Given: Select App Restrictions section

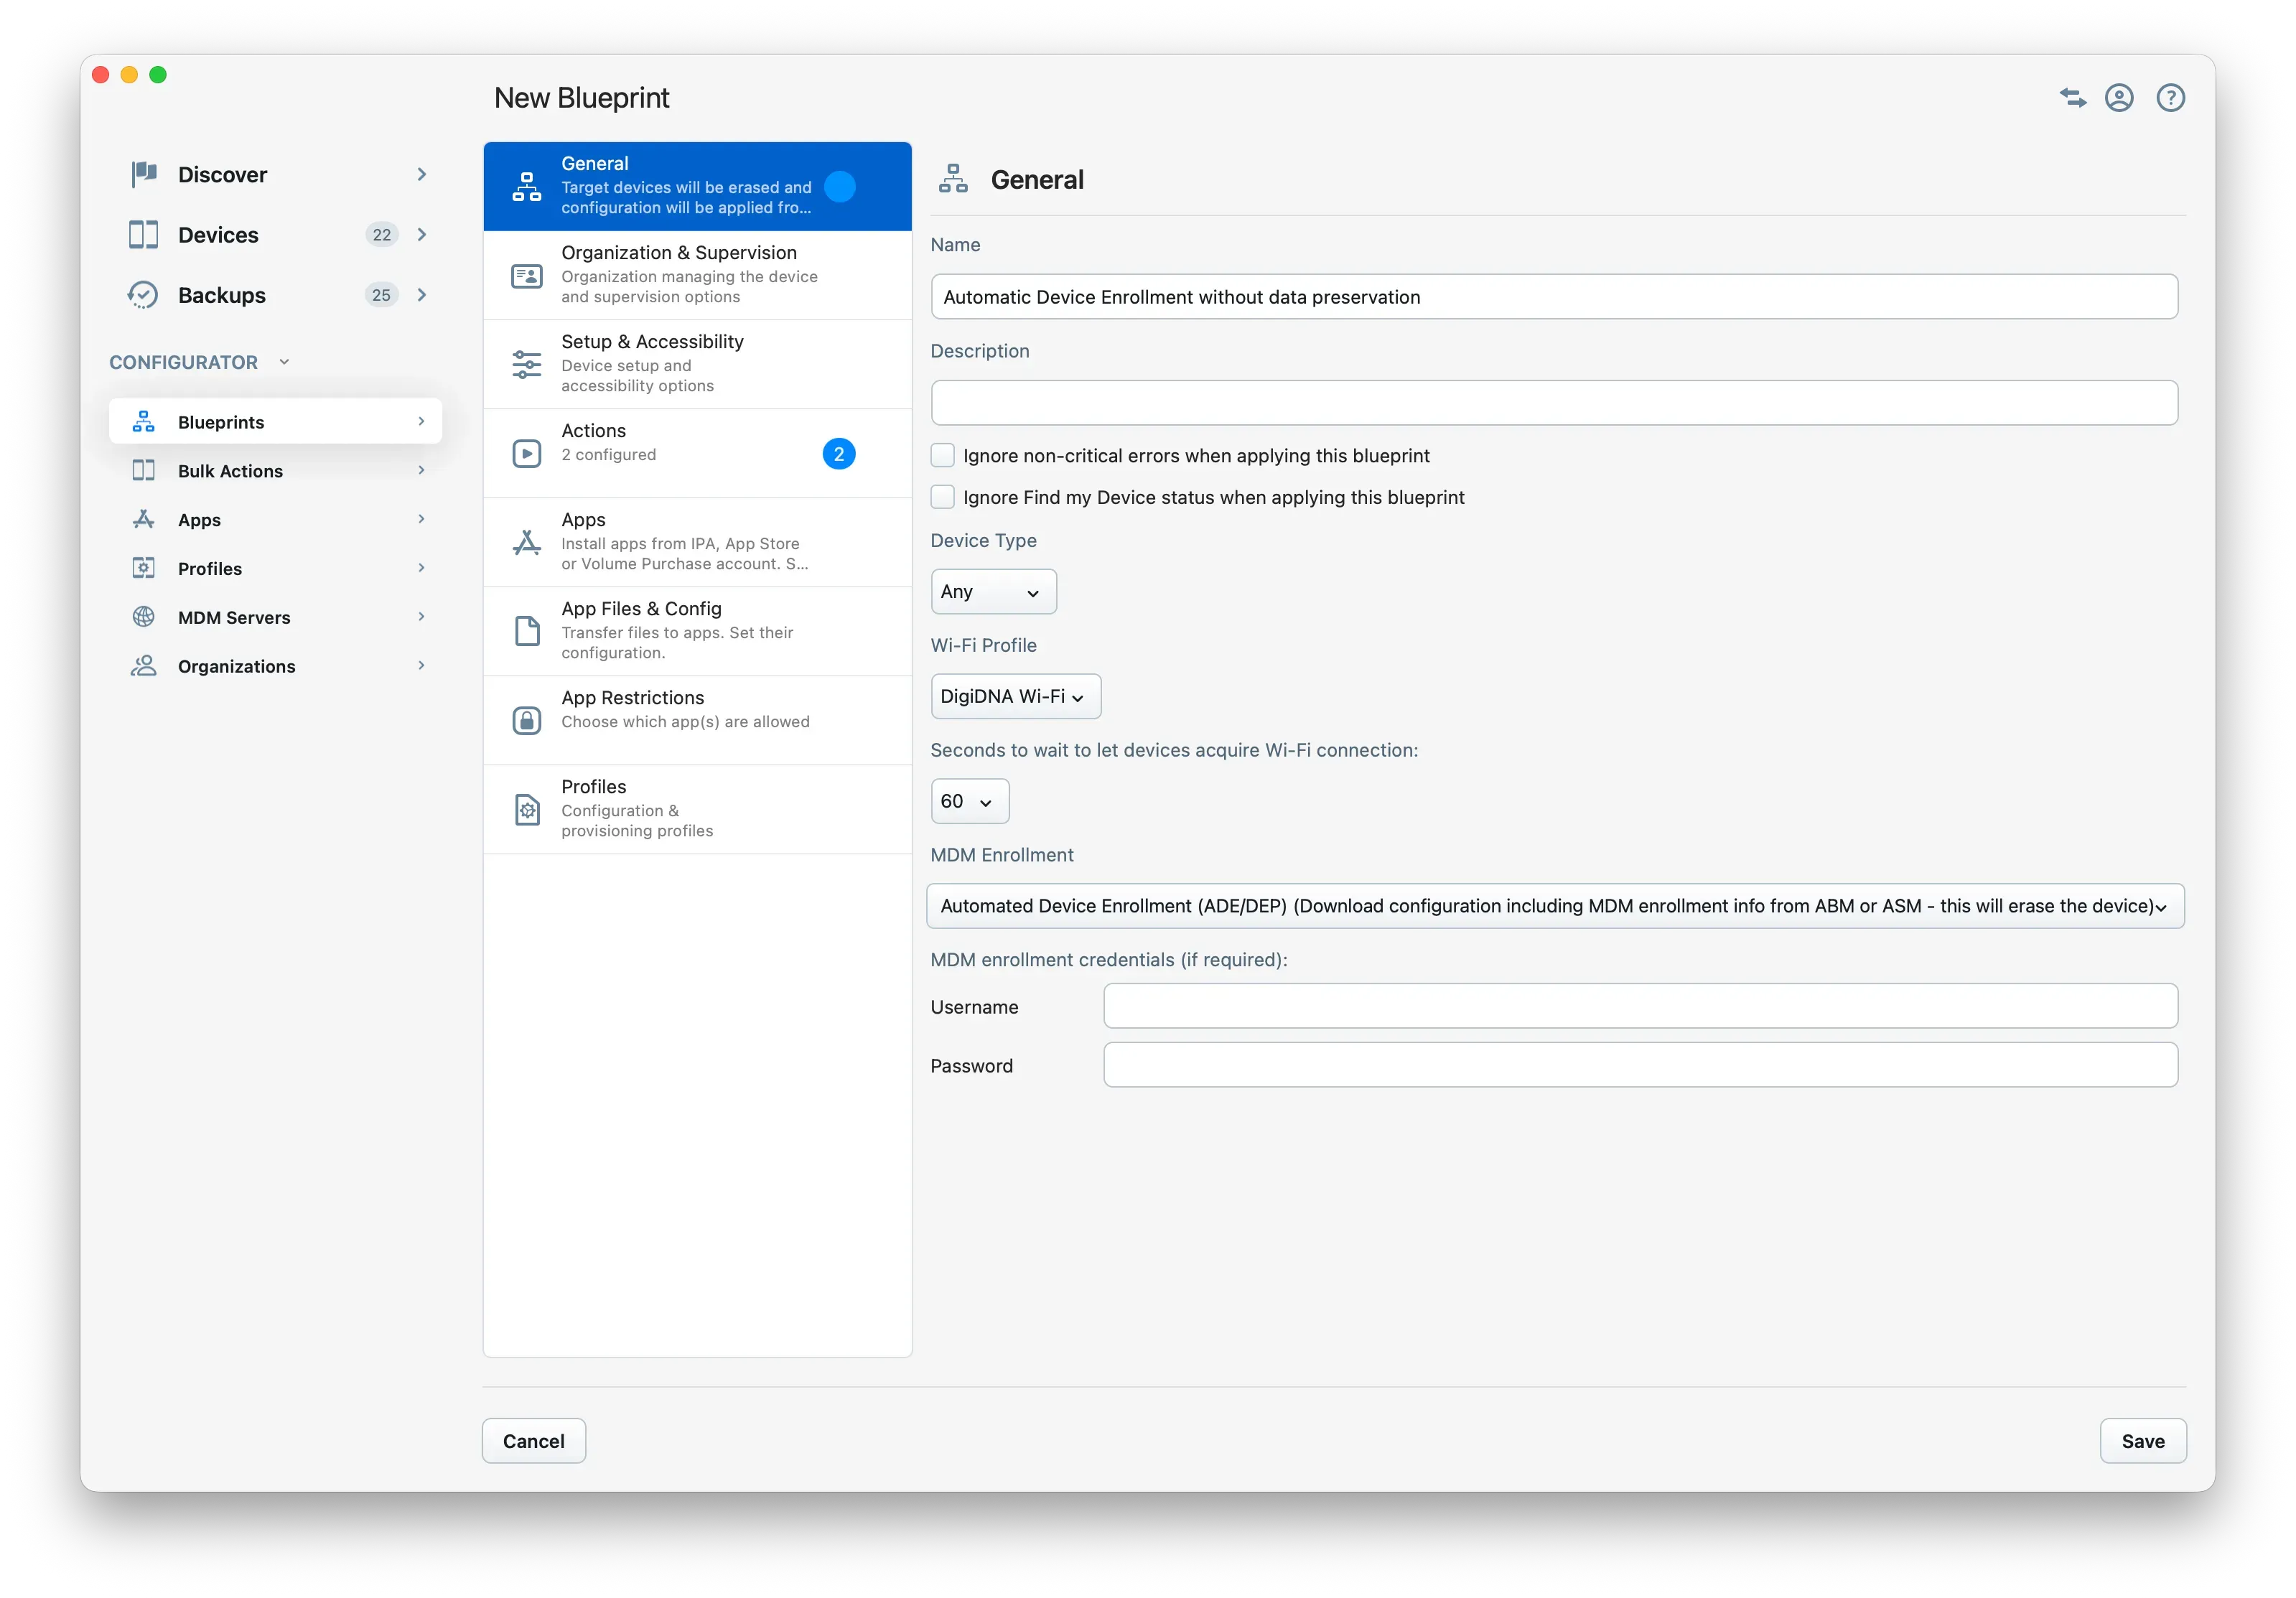Looking at the screenshot, I should (x=697, y=720).
